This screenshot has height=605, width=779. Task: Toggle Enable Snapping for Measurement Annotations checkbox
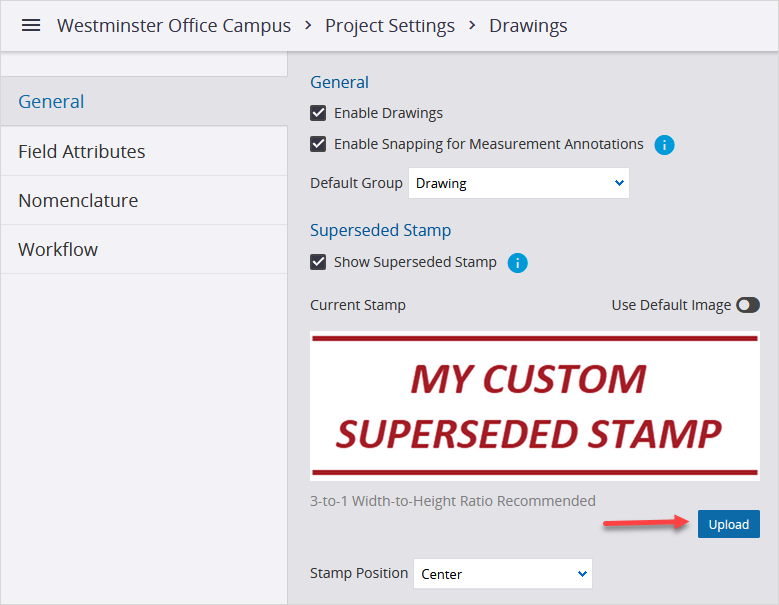pyautogui.click(x=318, y=144)
